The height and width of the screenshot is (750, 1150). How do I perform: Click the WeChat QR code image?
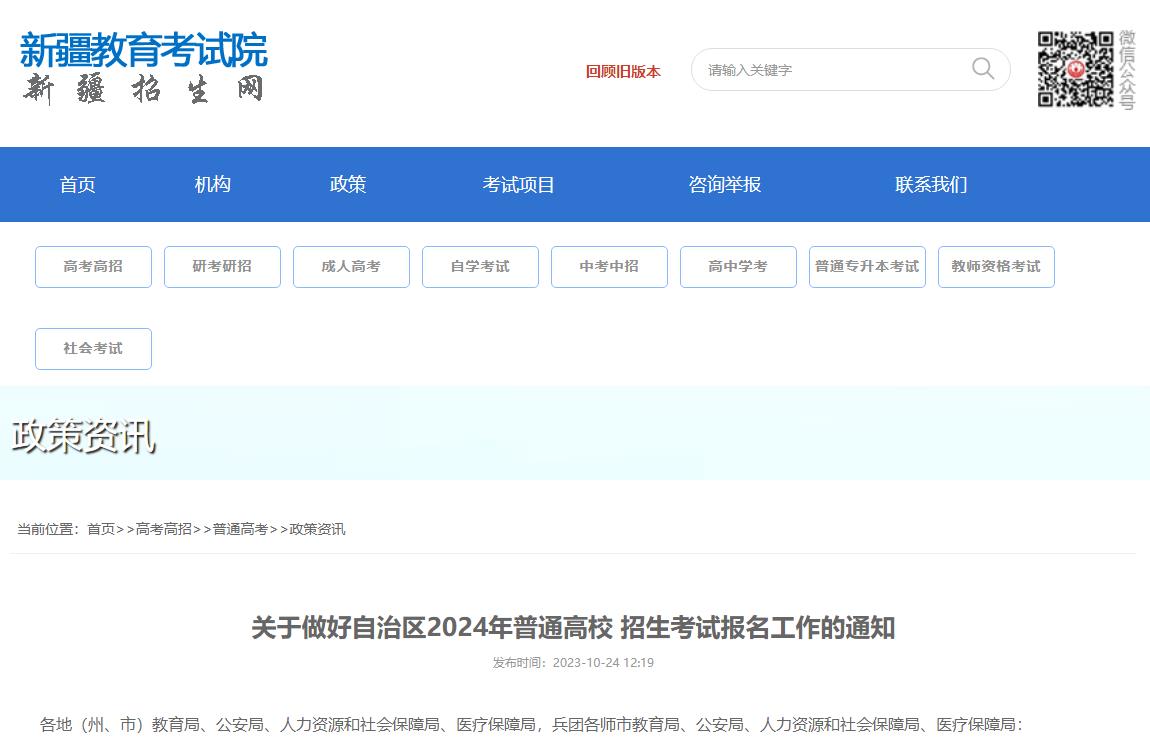pos(1075,69)
